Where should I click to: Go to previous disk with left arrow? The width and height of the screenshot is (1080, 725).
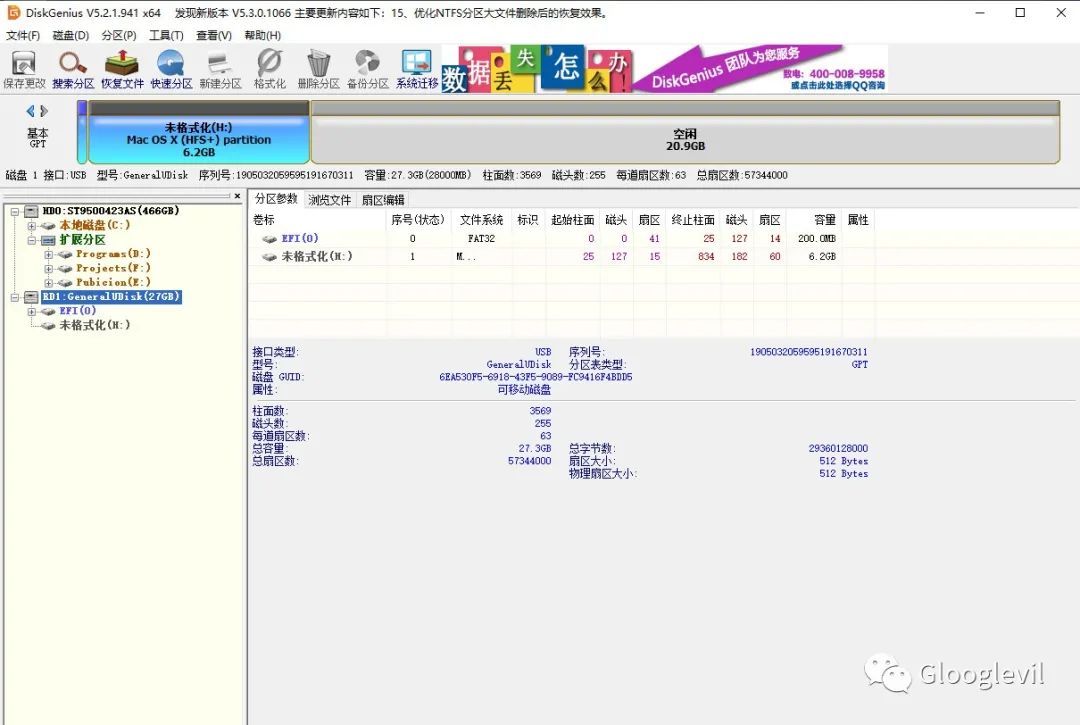(30, 111)
